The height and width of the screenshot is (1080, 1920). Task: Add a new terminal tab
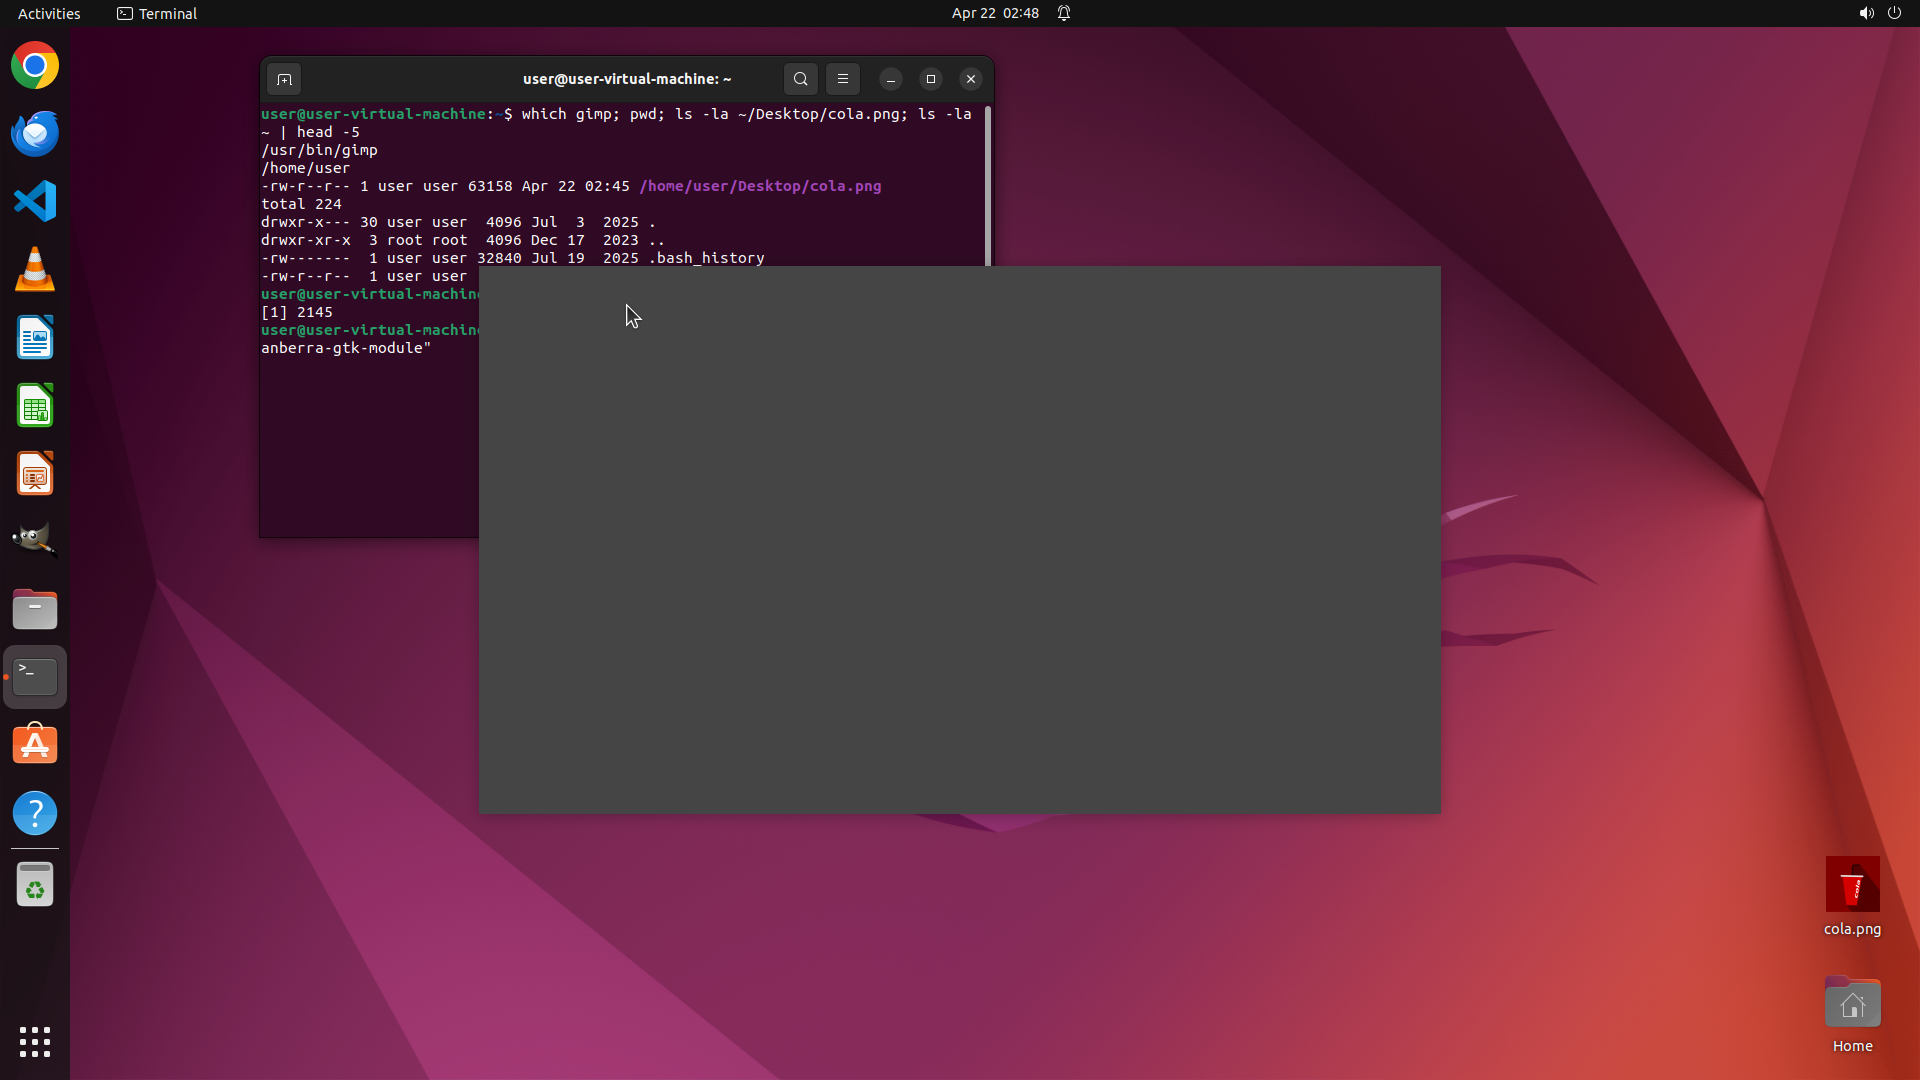[284, 79]
